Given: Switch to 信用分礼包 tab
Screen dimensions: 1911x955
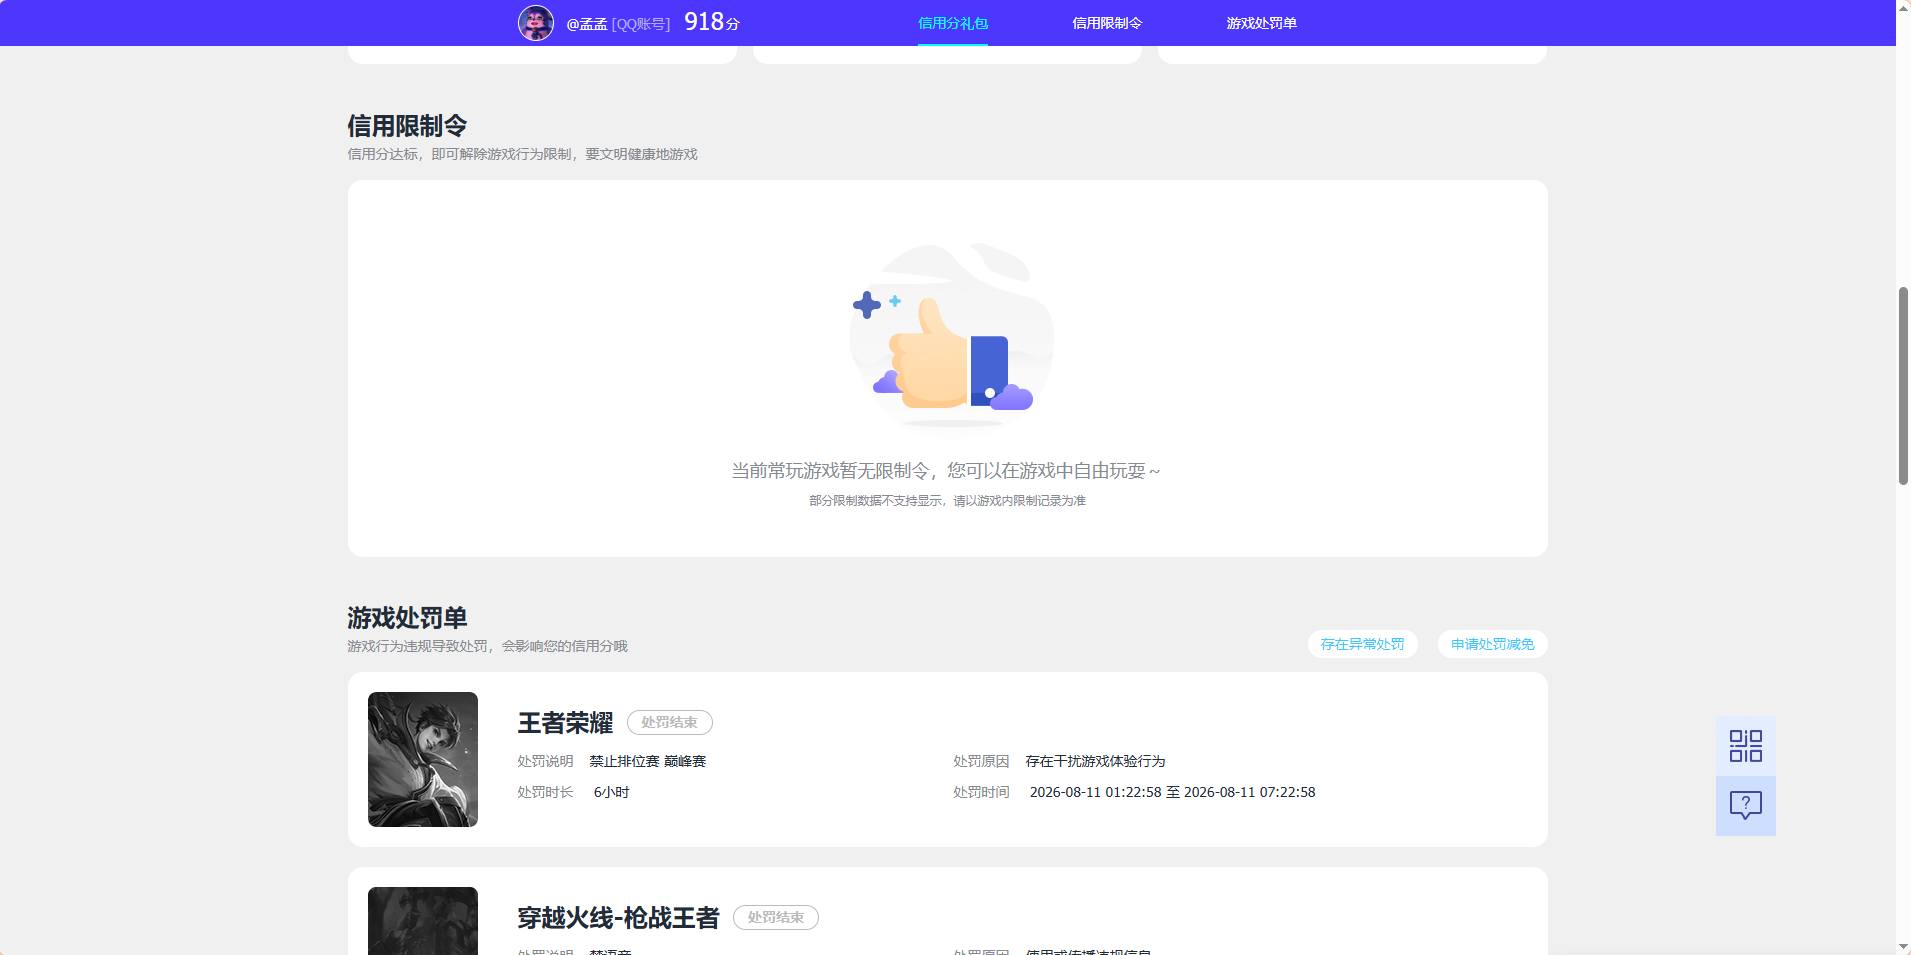Looking at the screenshot, I should 953,23.
